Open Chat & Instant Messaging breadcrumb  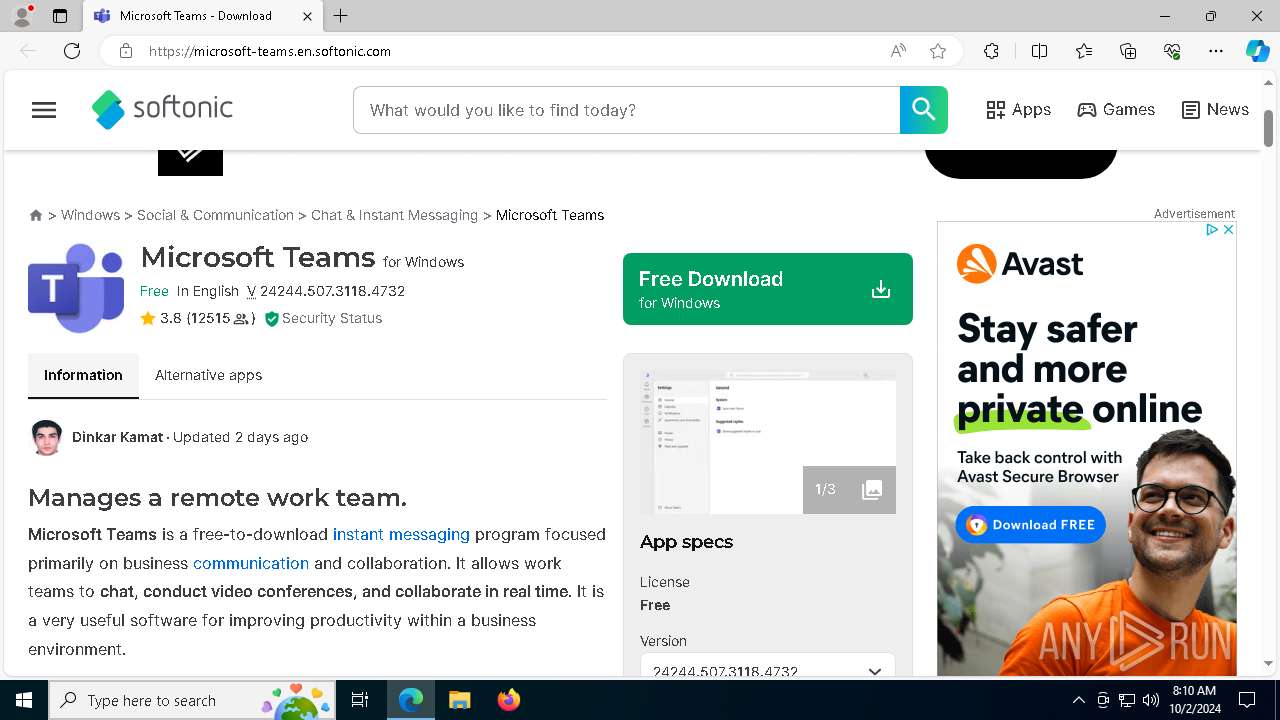(394, 215)
